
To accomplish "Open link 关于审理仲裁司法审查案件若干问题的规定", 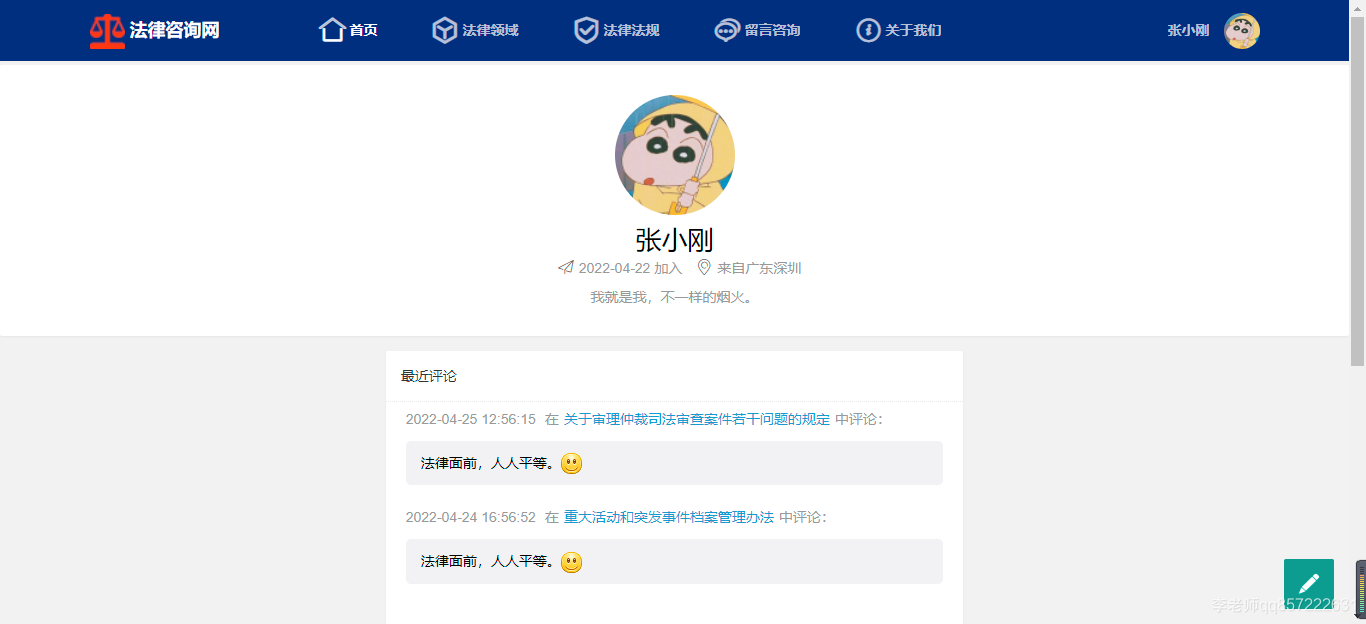I will (697, 419).
